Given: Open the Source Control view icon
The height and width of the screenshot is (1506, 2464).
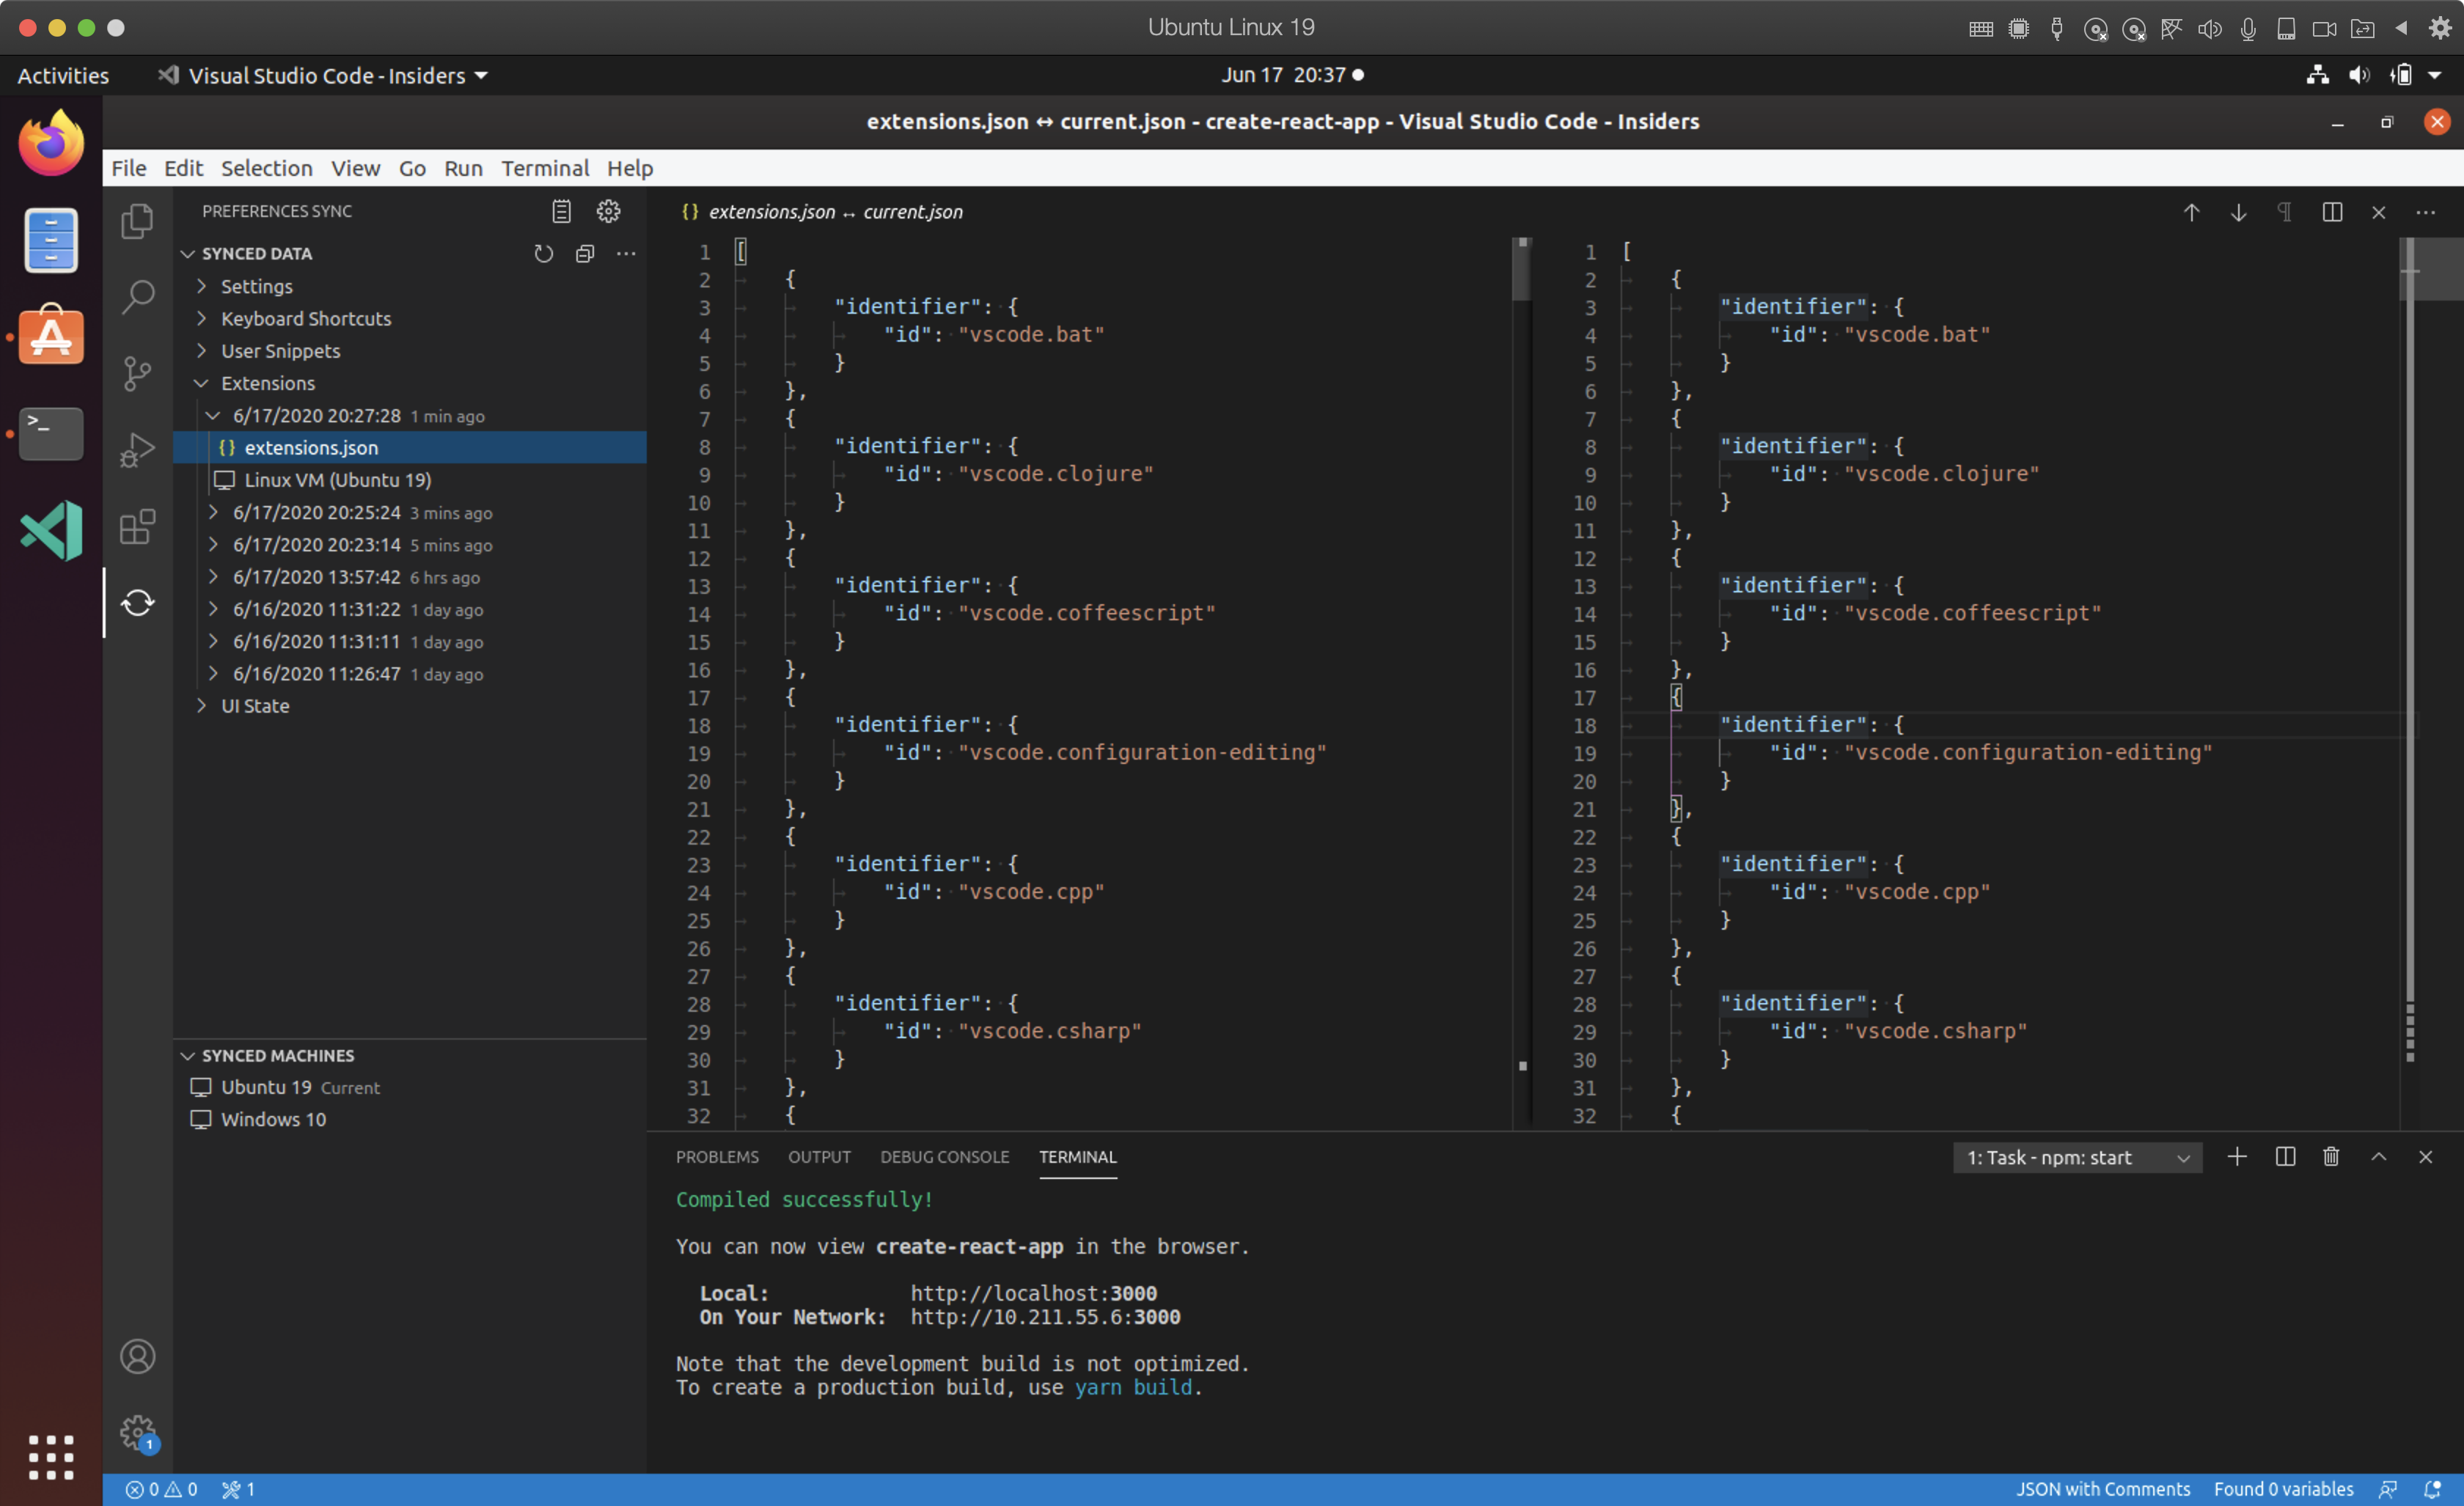Looking at the screenshot, I should click(137, 373).
